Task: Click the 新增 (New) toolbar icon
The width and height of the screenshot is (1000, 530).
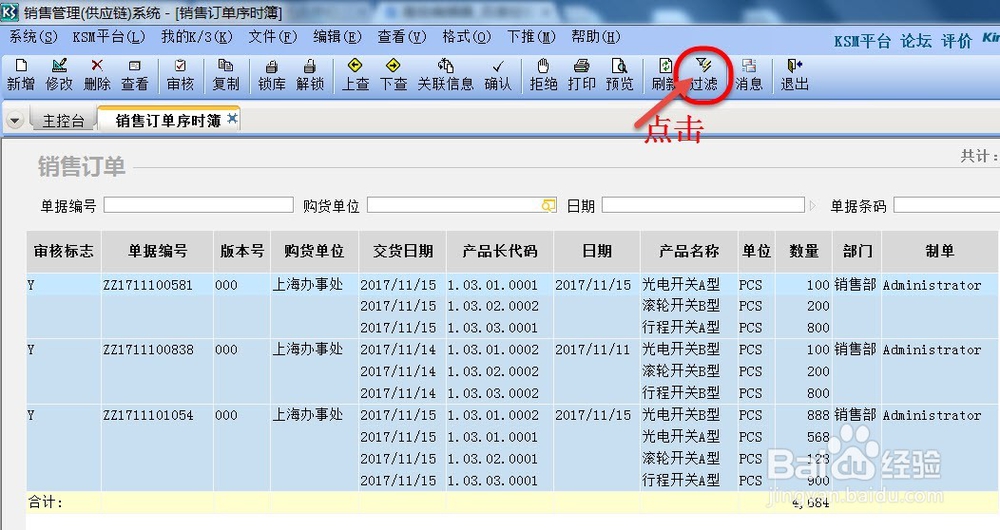Action: (x=20, y=75)
